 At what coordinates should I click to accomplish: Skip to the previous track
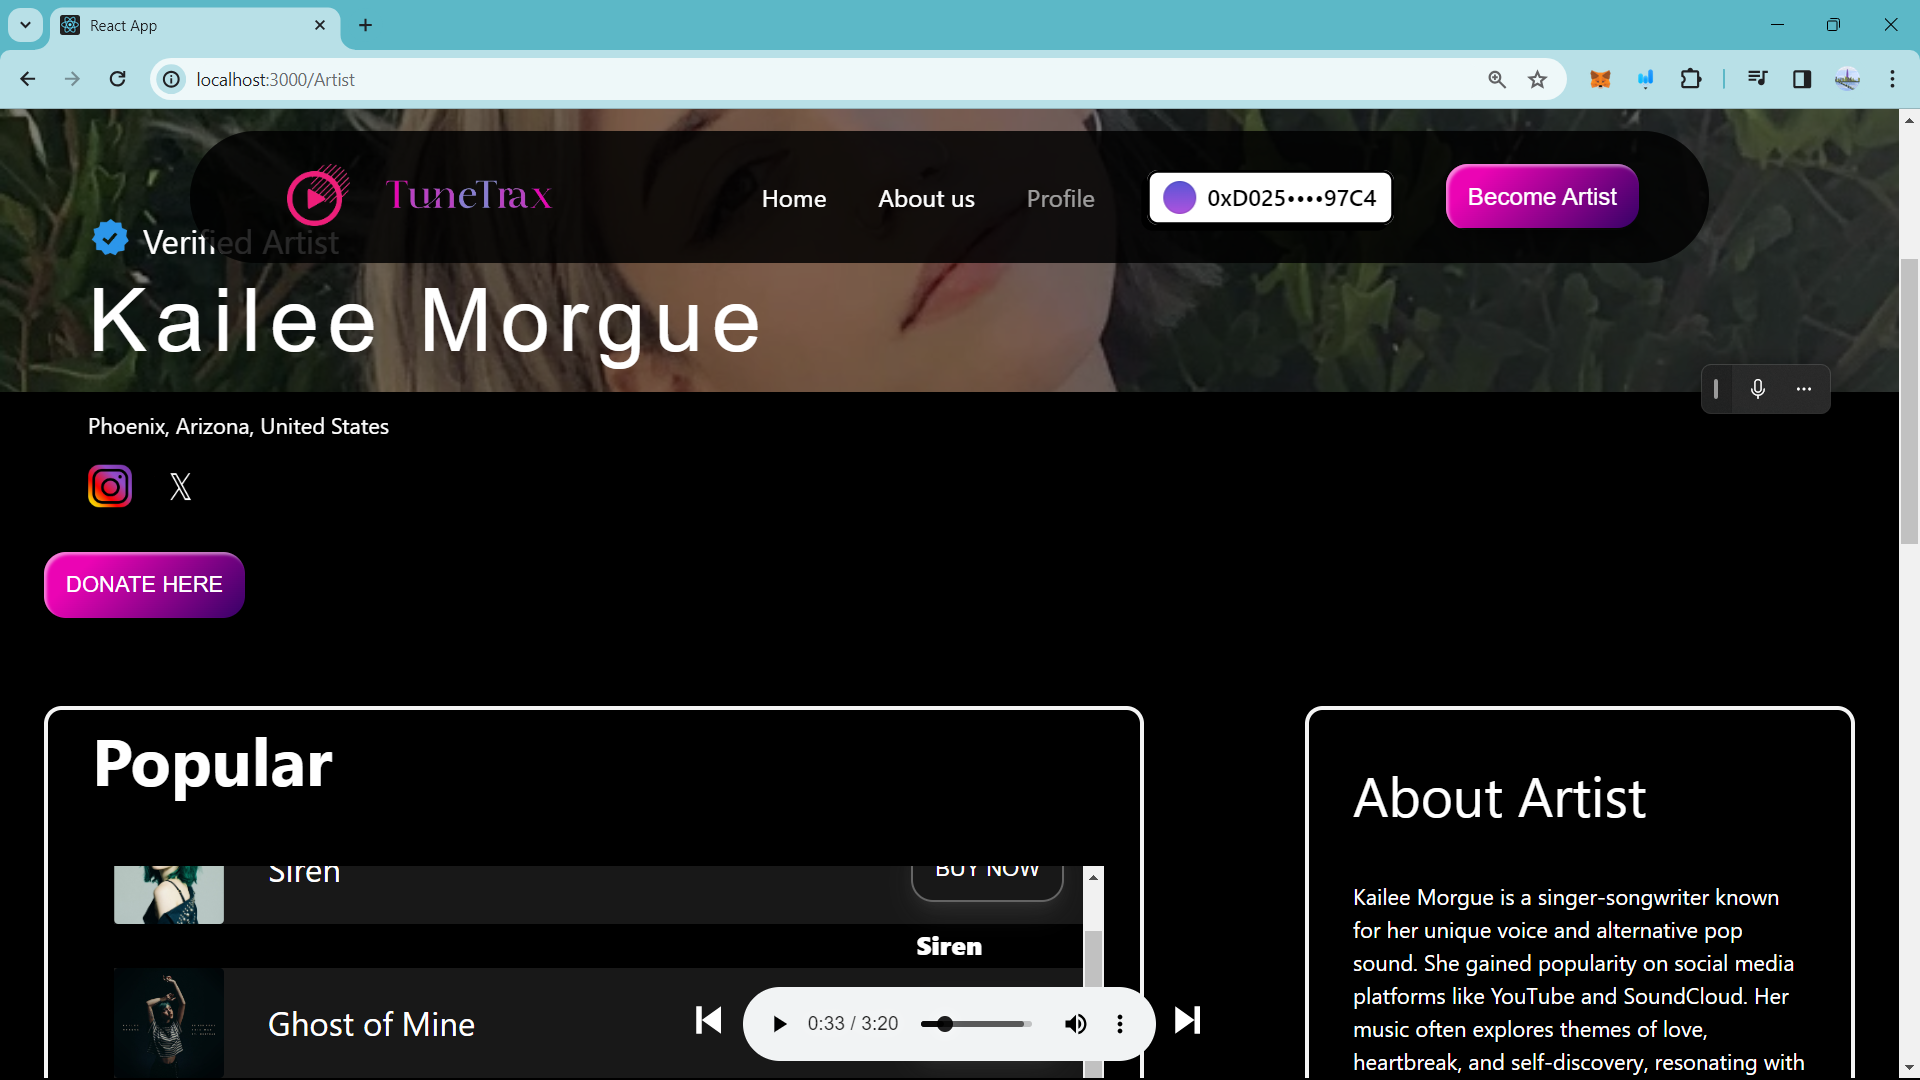(708, 1020)
